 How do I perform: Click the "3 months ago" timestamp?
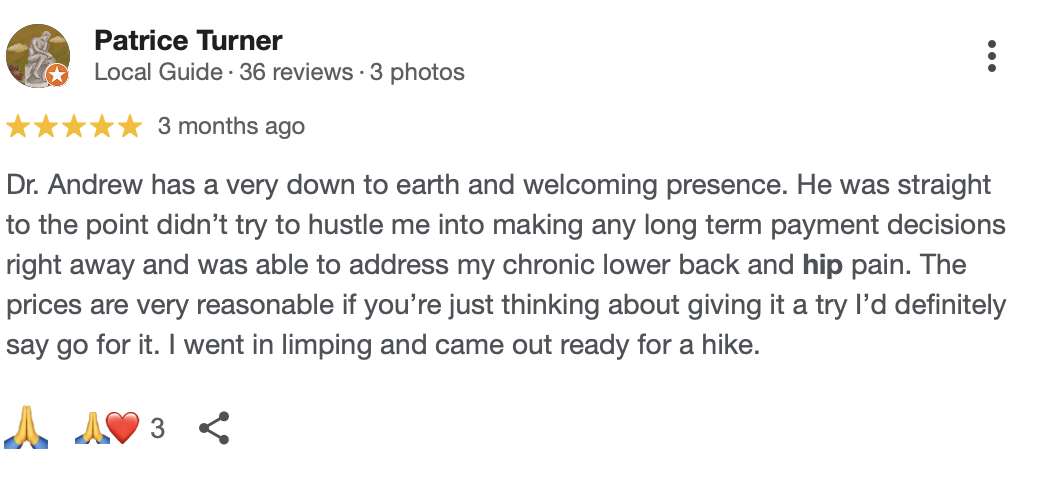[231, 127]
